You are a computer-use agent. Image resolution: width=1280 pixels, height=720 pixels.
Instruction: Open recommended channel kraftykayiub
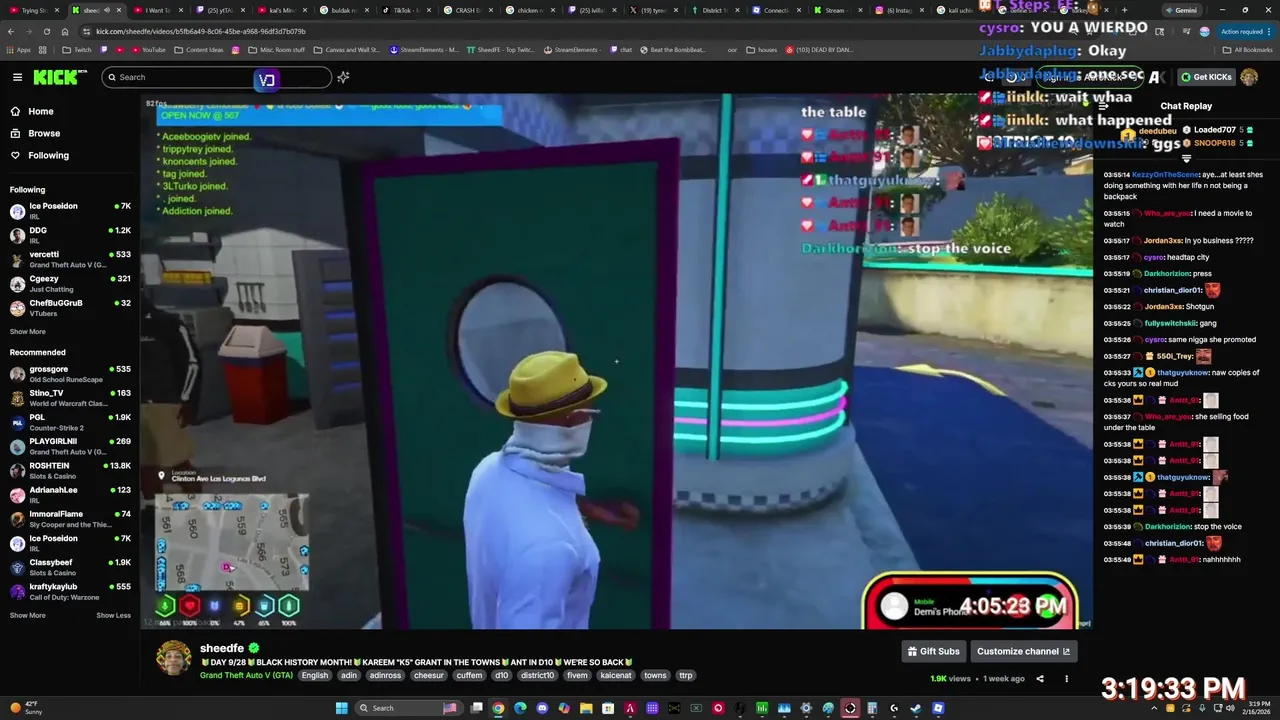(x=70, y=591)
